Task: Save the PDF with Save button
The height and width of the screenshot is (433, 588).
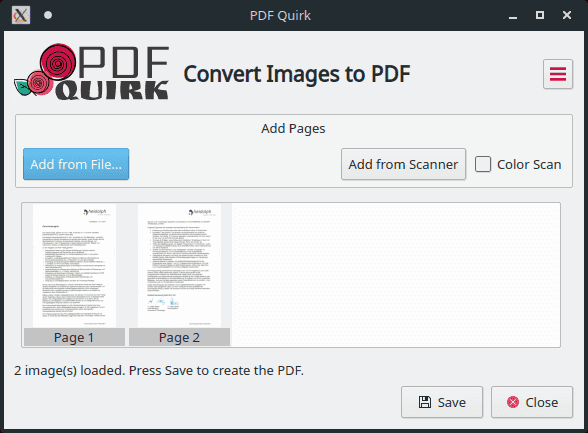Action: pyautogui.click(x=442, y=402)
